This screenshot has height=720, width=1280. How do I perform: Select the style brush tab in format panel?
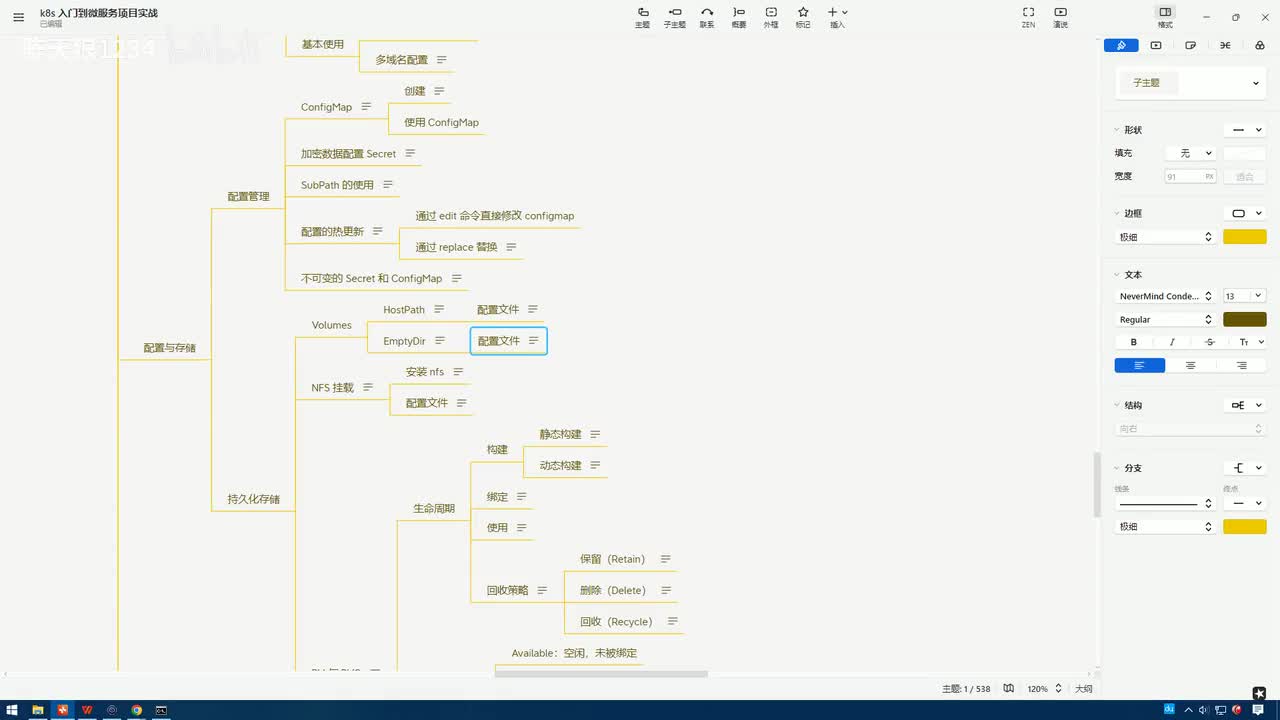(x=1121, y=45)
